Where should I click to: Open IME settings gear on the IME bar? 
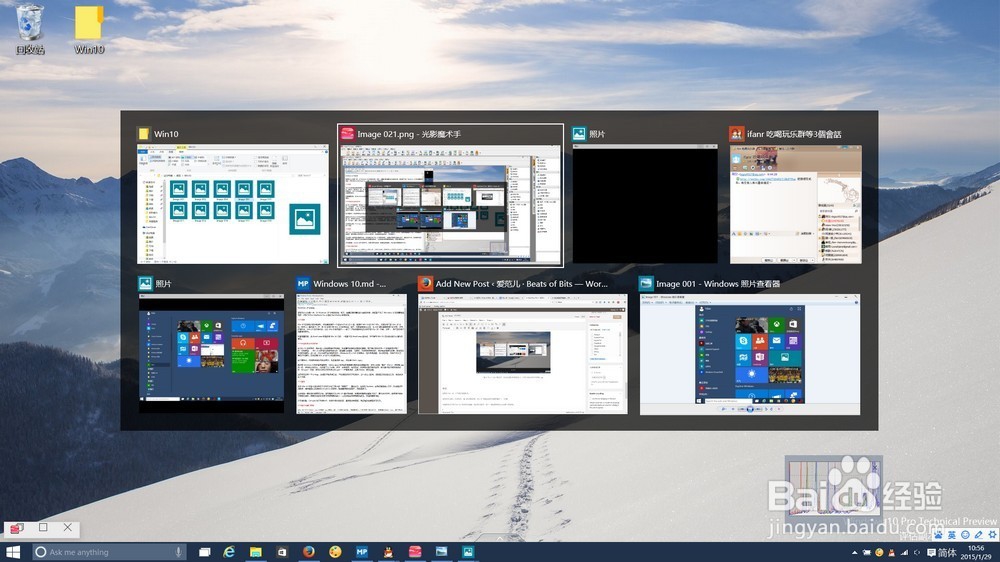pos(992,535)
